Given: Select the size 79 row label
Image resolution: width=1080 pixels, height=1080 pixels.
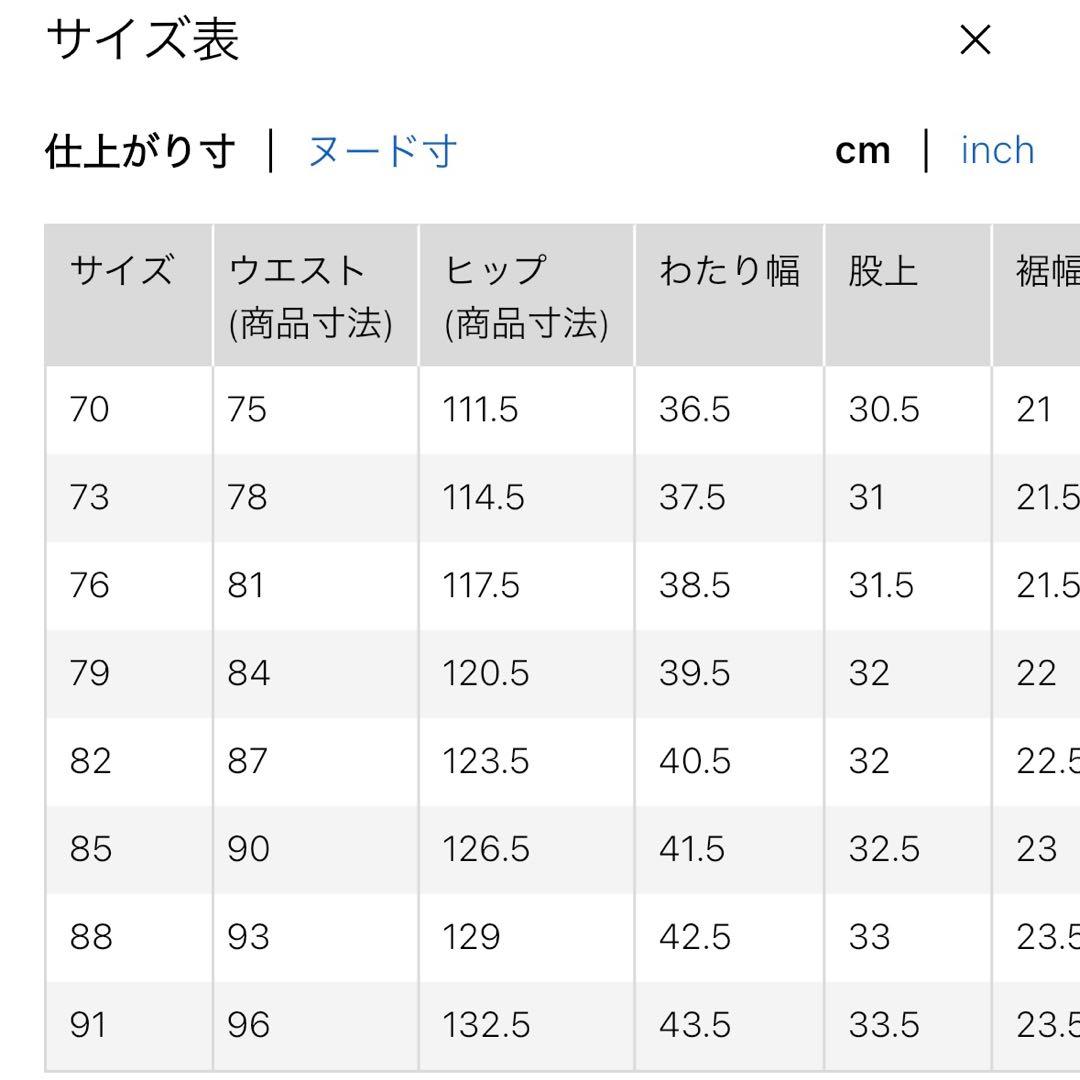Looking at the screenshot, I should click(90, 673).
